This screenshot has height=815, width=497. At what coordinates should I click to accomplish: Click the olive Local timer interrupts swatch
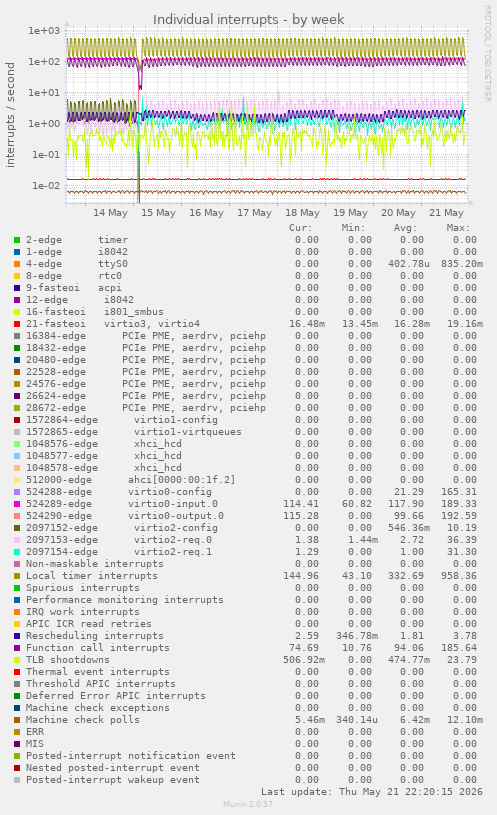(x=17, y=576)
